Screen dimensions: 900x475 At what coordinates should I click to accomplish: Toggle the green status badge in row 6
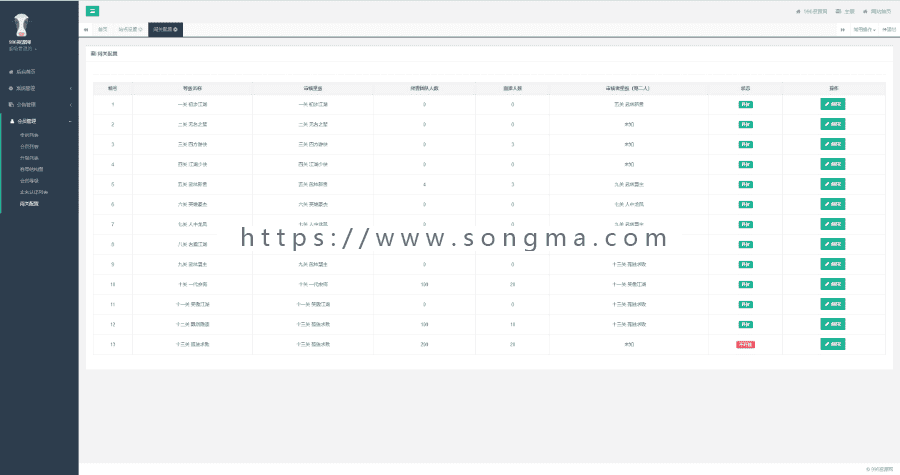pyautogui.click(x=745, y=205)
